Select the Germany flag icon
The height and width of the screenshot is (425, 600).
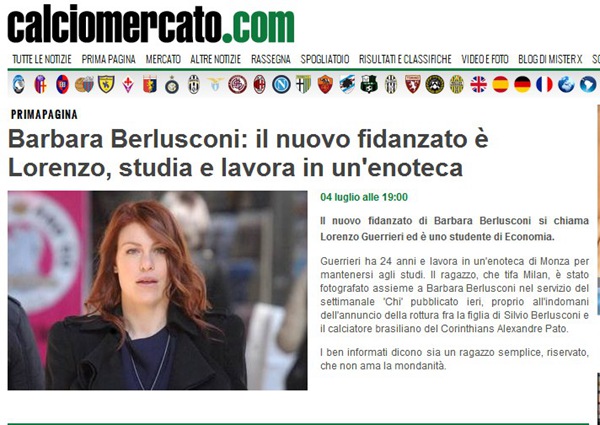tap(522, 84)
